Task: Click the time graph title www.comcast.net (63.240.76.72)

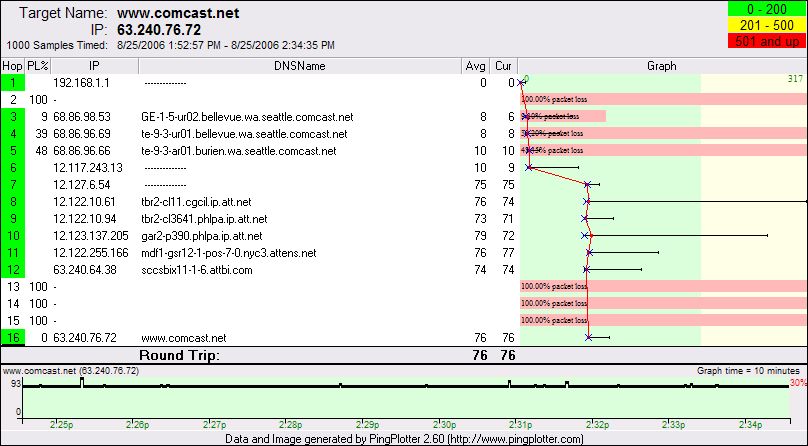Action: coord(71,371)
